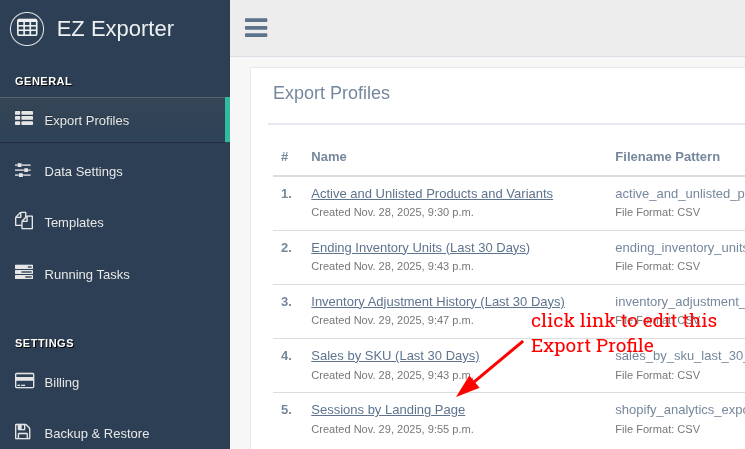The image size is (745, 449).
Task: Open Export Profiles in sidebar
Action: click(87, 120)
